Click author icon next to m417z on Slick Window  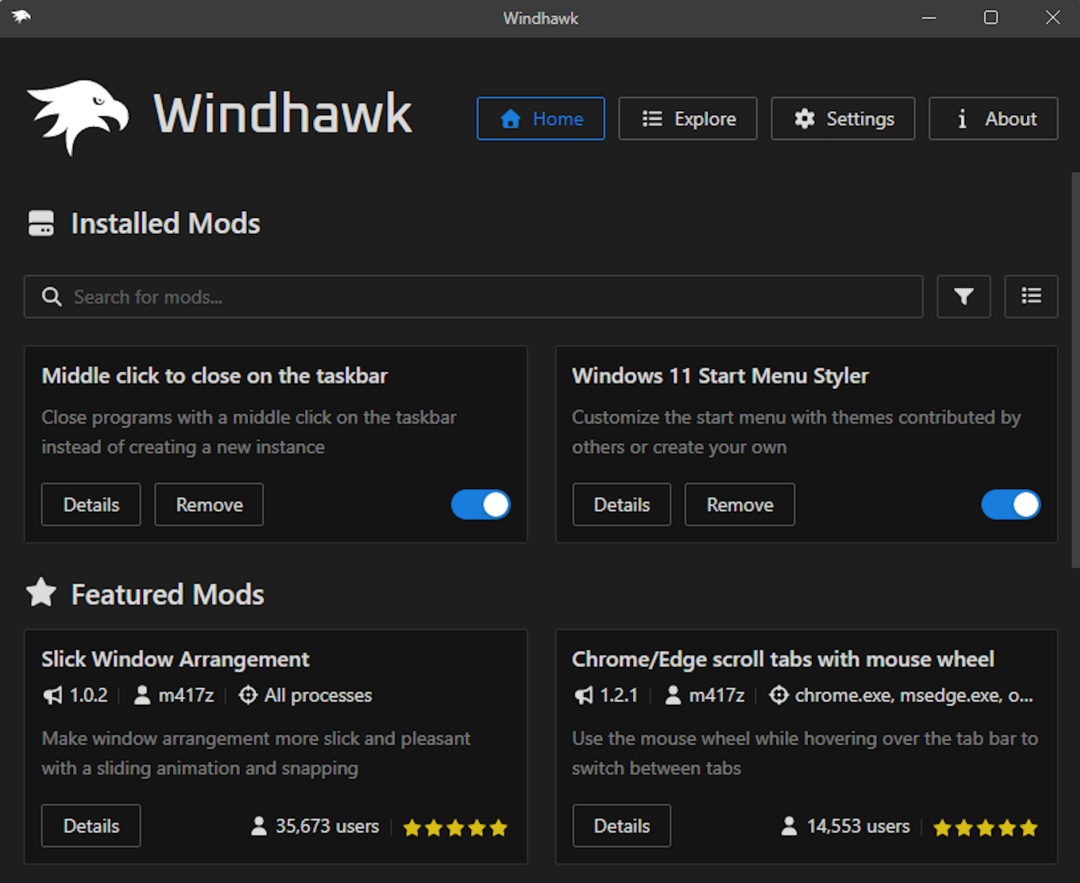(143, 695)
